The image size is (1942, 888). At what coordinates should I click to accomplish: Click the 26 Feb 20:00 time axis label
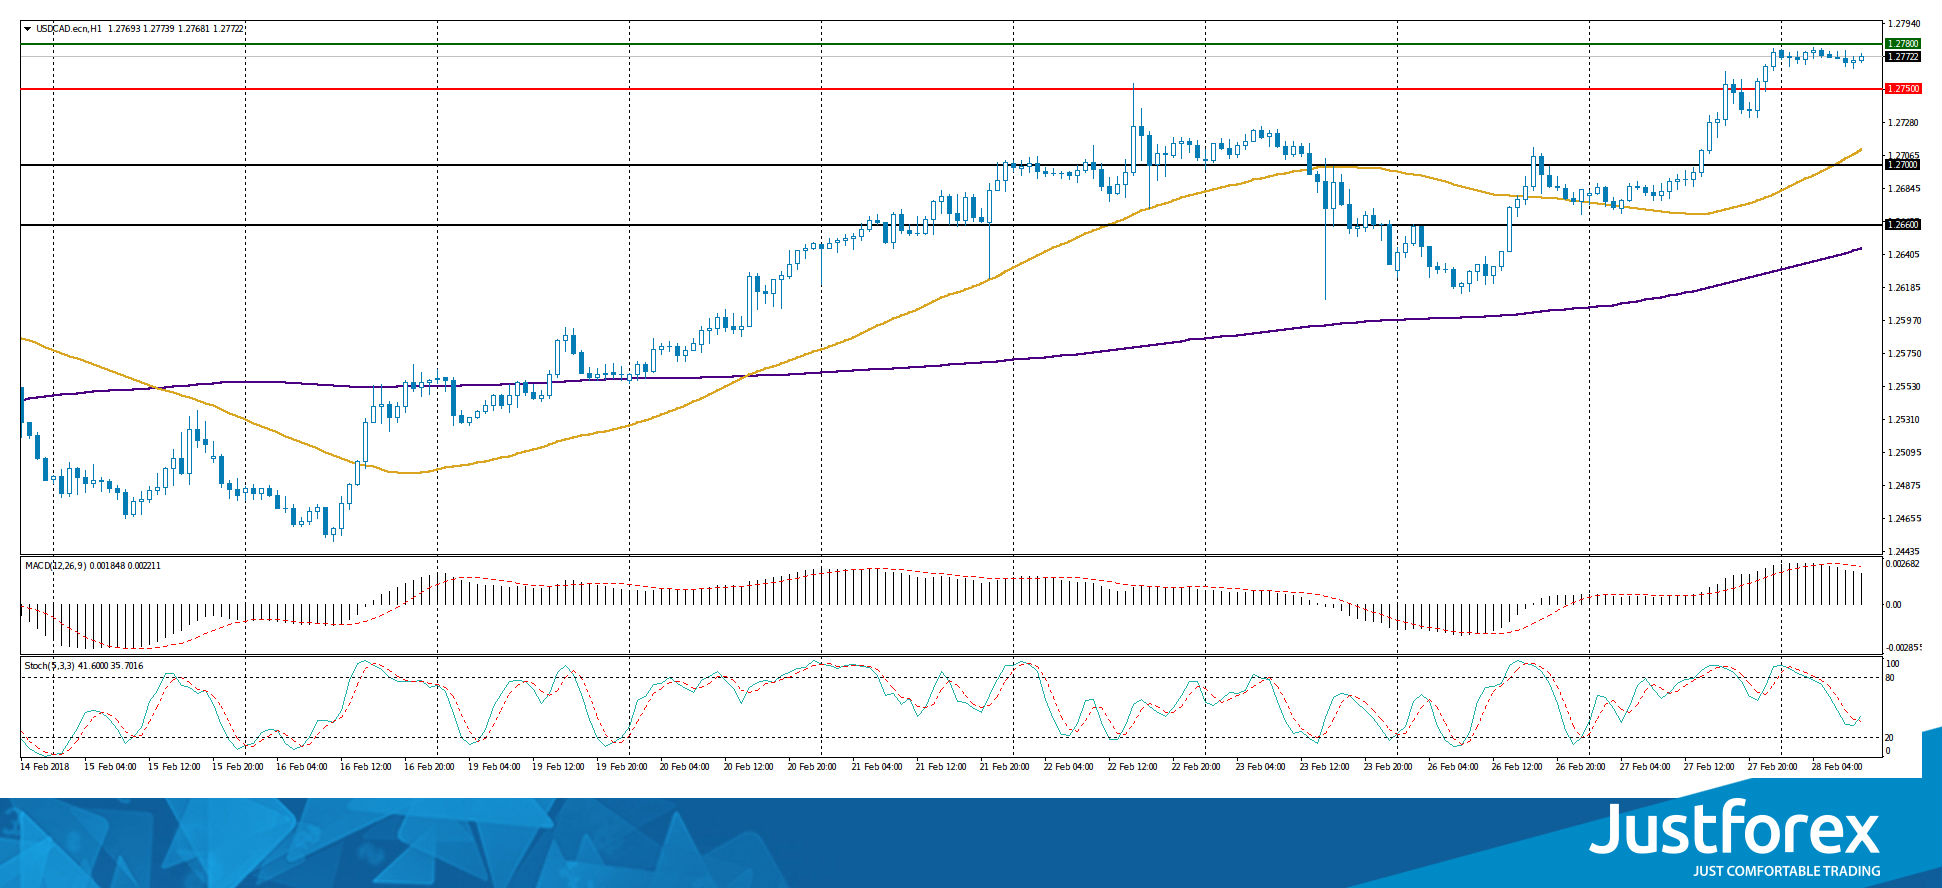tap(1581, 767)
